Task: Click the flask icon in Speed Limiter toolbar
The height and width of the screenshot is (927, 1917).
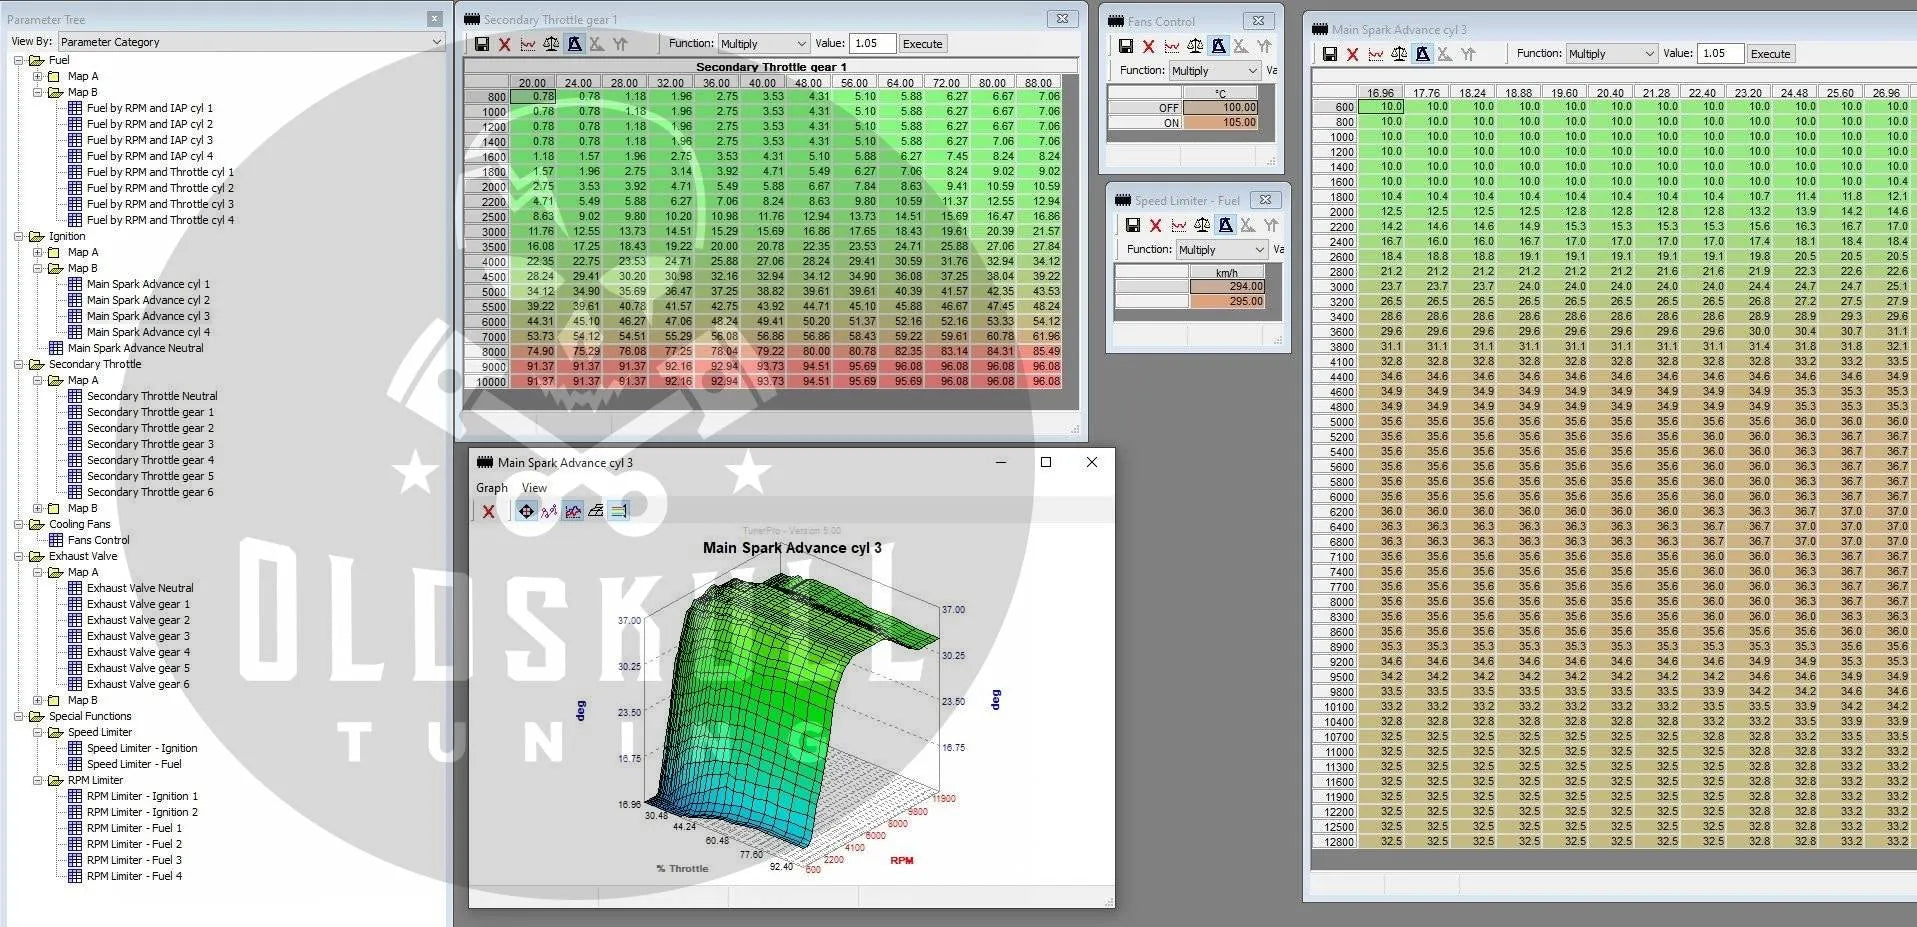Action: 1225,226
